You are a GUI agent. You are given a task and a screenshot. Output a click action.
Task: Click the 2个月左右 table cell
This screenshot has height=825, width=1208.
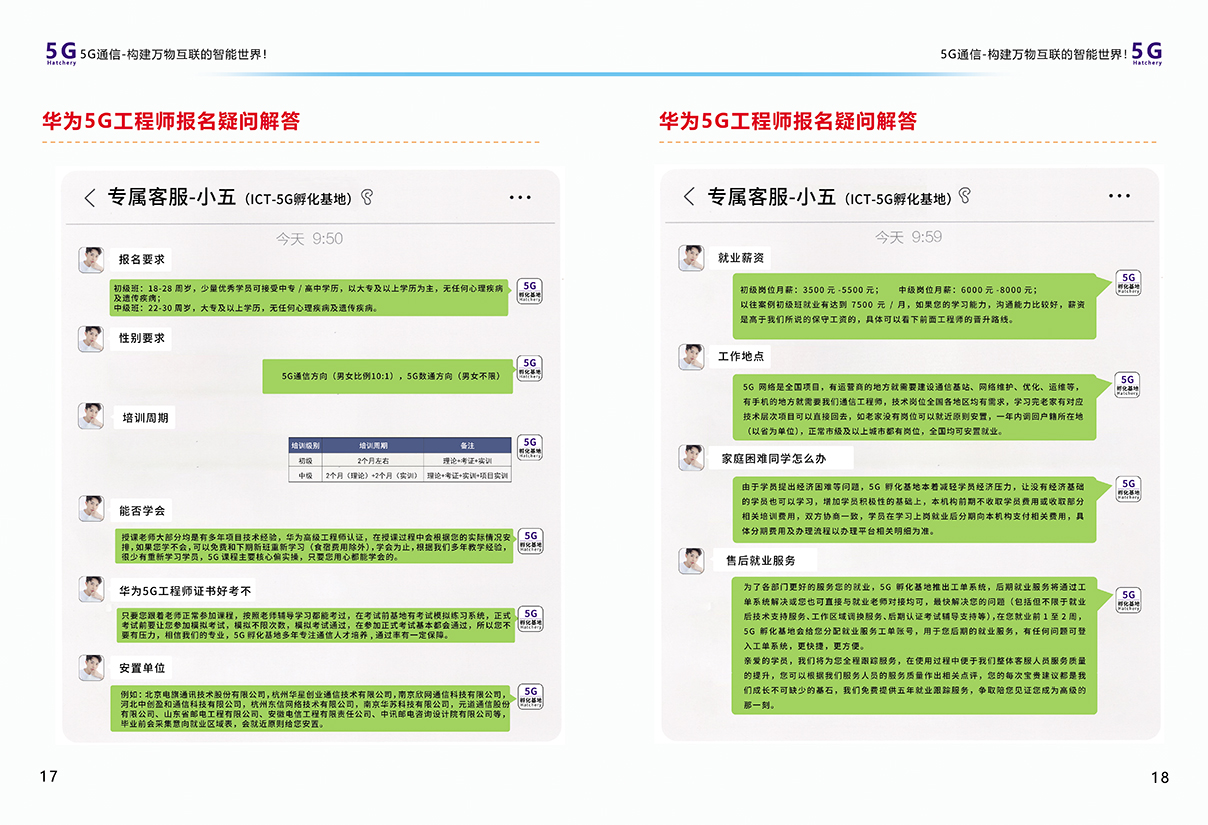373,460
